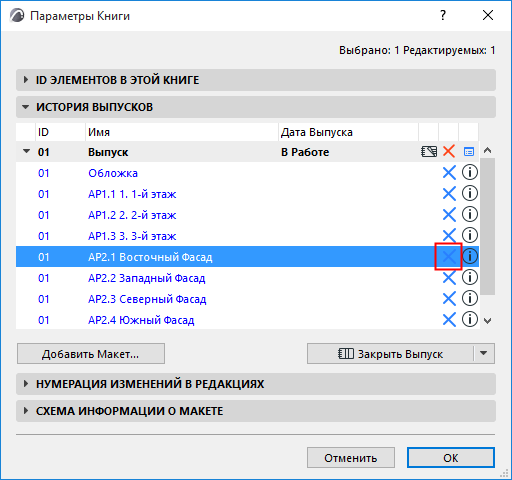
Task: Remove АР1.2 2. 2-й этаж with blue X
Action: [449, 215]
